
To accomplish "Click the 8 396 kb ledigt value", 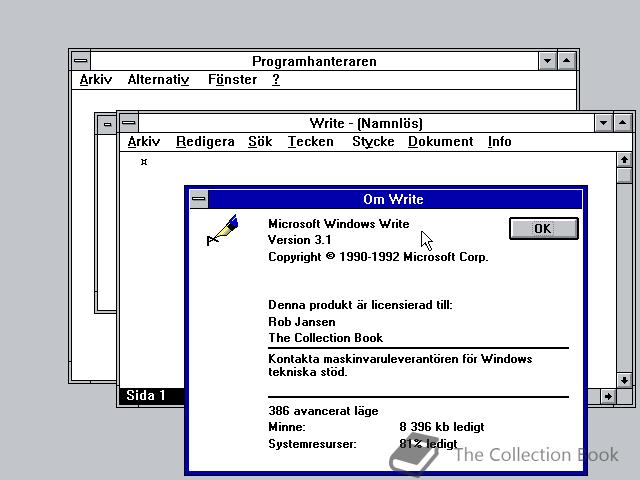I will click(x=442, y=427).
